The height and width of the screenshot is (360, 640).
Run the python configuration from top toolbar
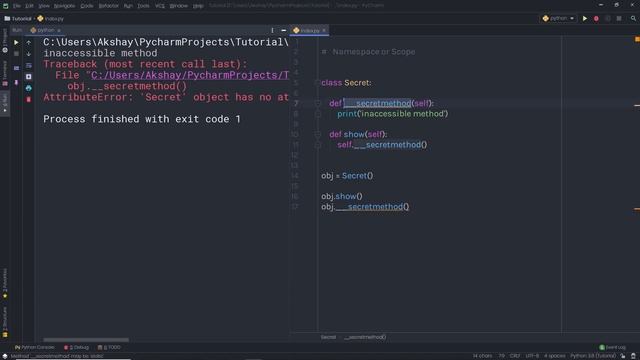584,18
